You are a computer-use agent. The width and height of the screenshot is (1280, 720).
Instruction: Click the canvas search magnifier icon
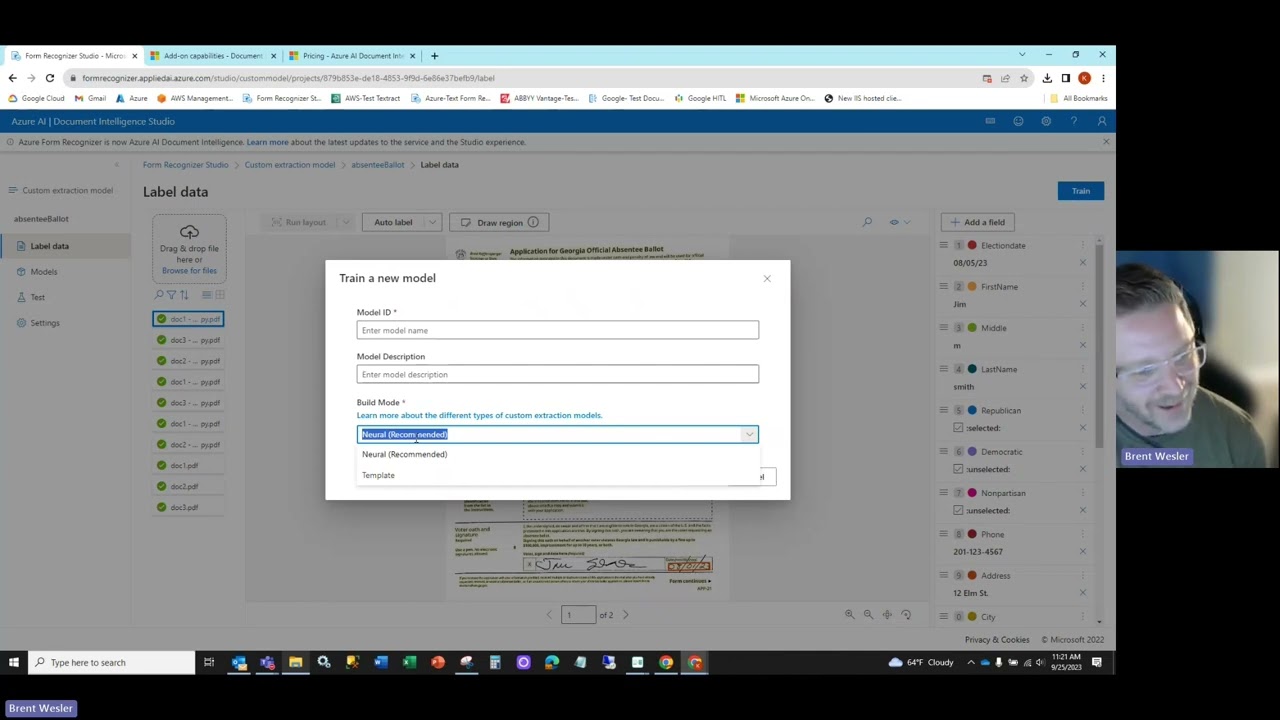pyautogui.click(x=867, y=222)
